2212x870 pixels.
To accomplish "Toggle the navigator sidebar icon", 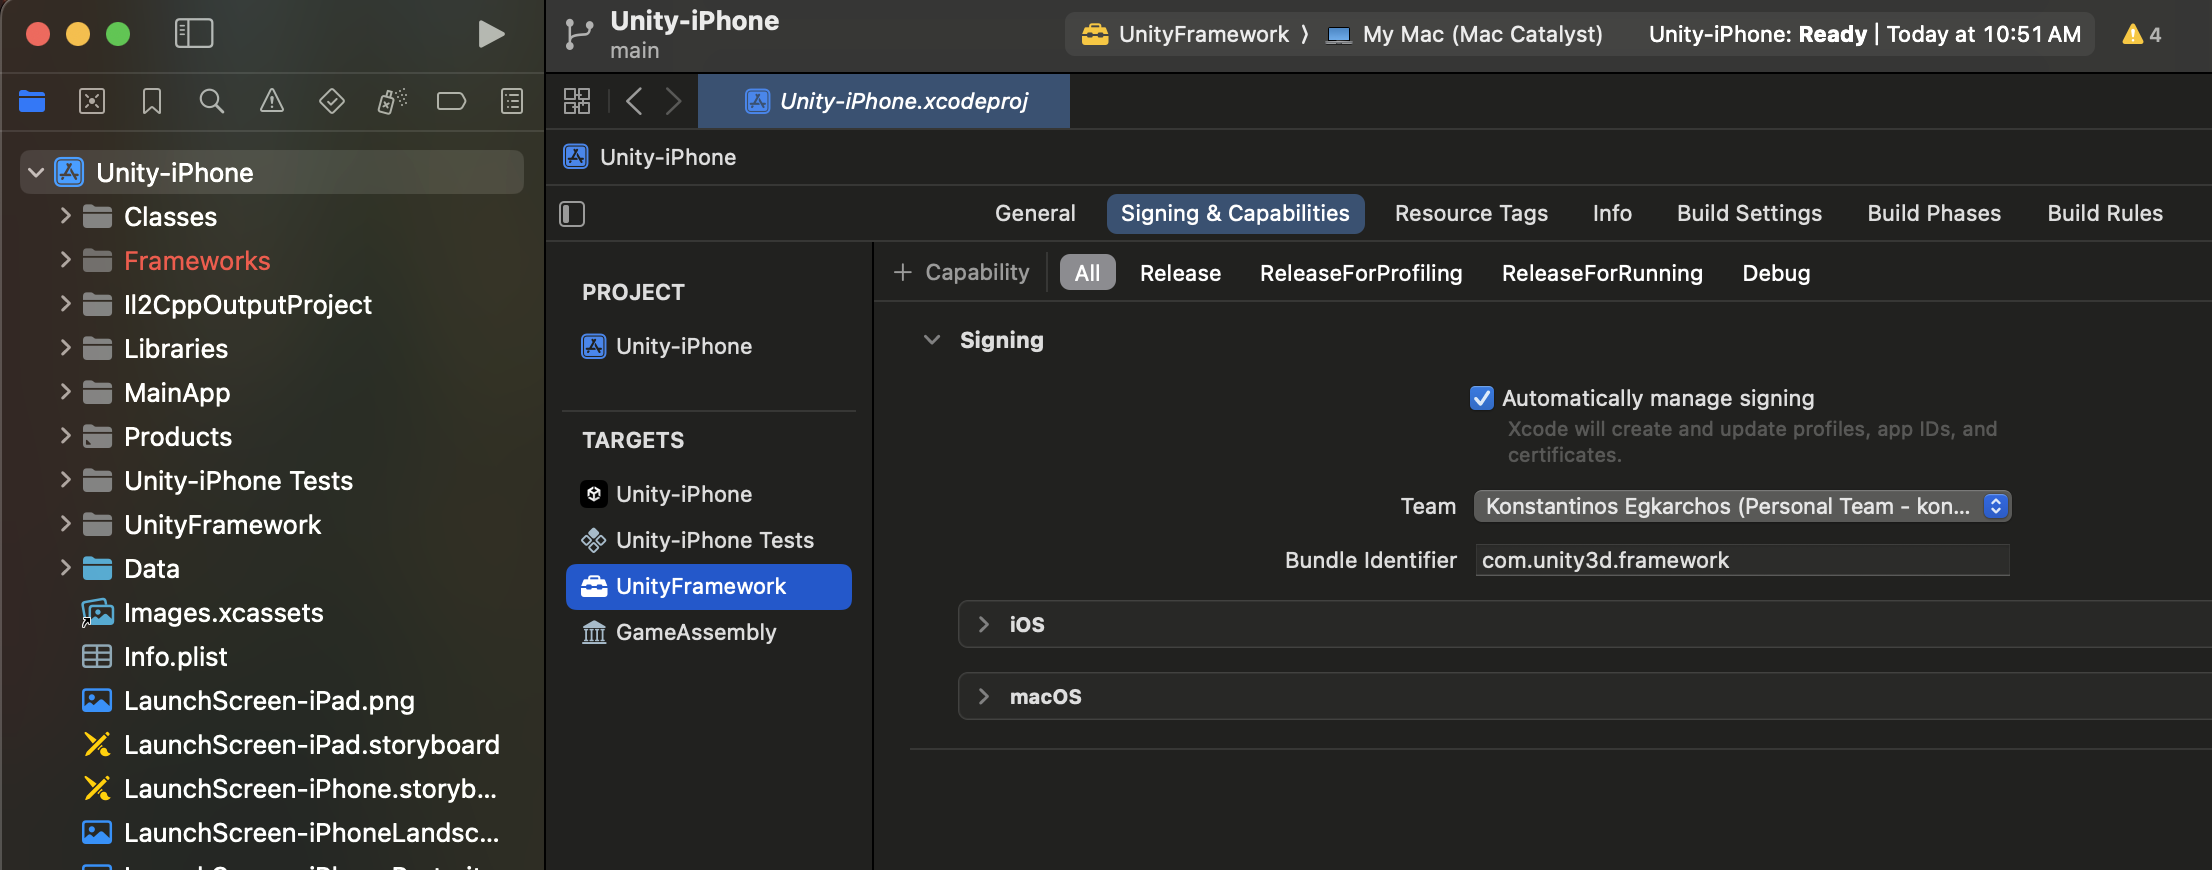I will [x=194, y=34].
